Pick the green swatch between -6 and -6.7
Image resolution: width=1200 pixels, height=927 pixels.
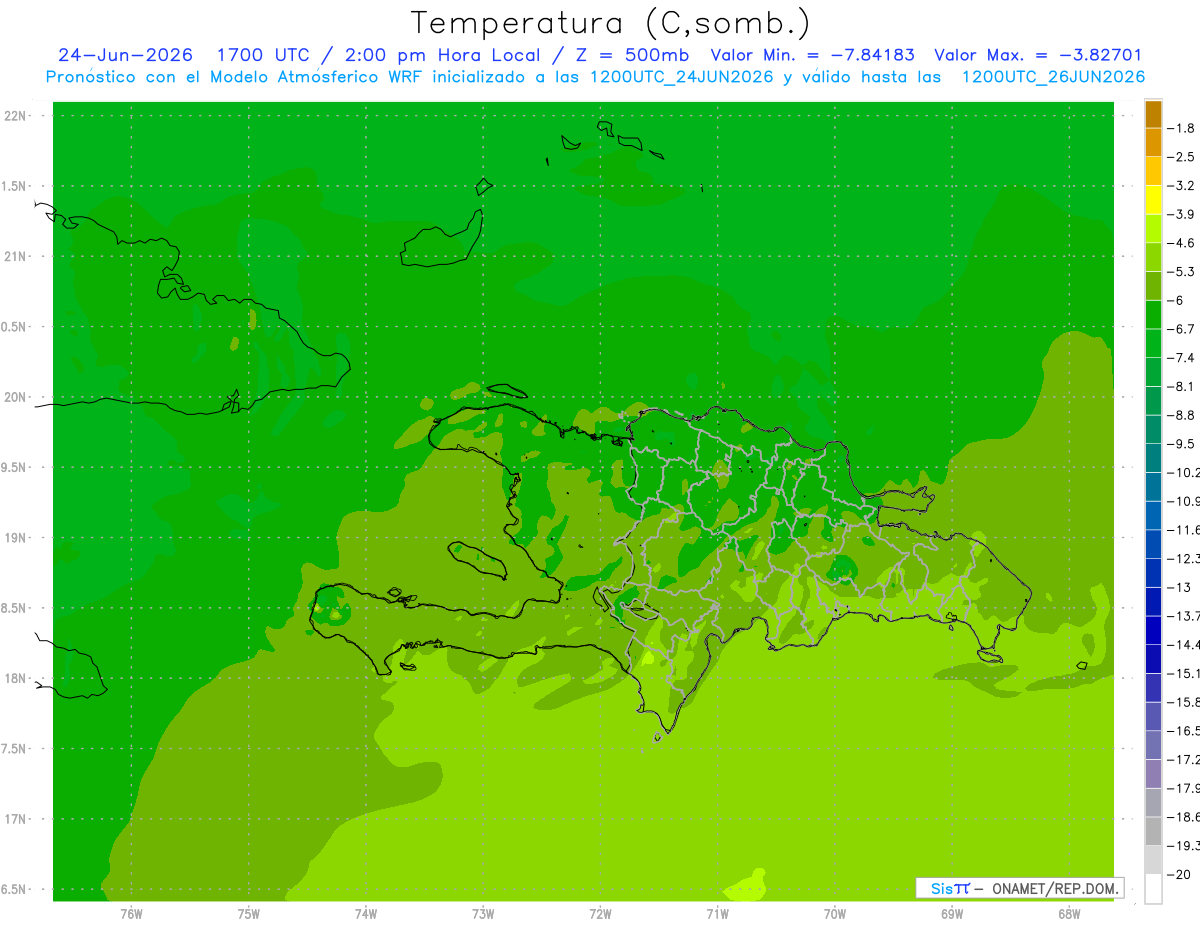click(1153, 314)
